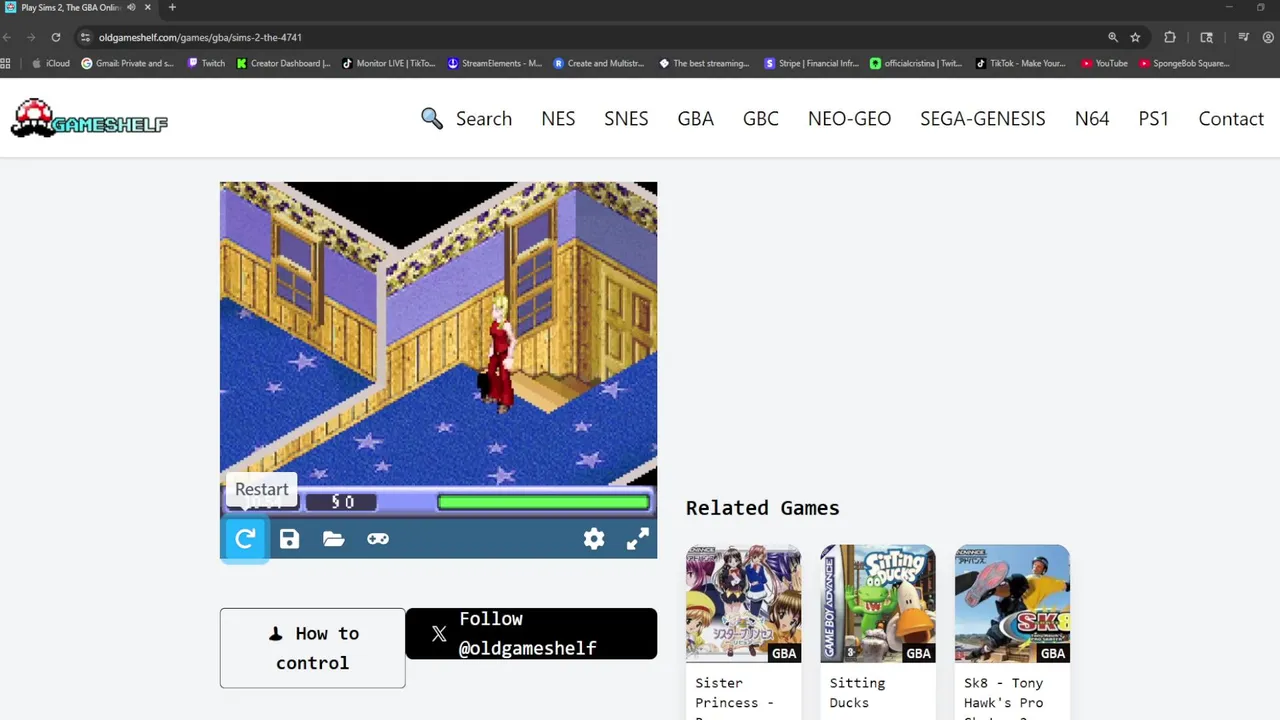Screen dimensions: 1280x720
Task: Bookmark this page with the star icon
Action: coord(1135,37)
